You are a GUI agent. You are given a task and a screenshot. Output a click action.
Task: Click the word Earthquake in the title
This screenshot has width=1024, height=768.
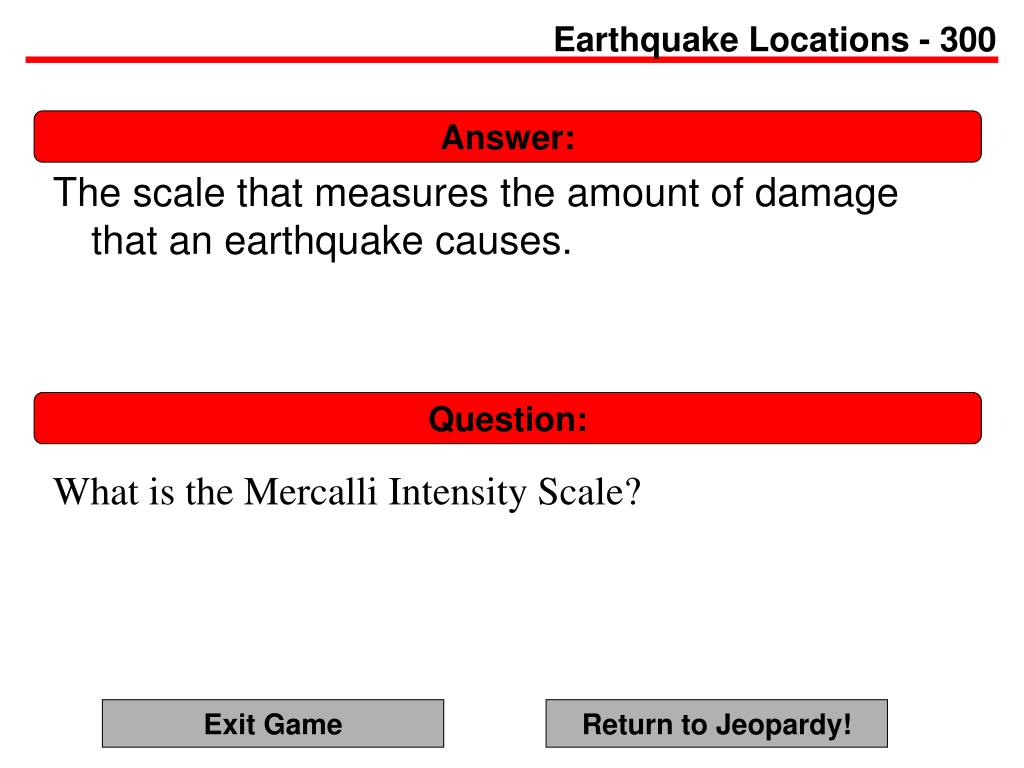[646, 42]
